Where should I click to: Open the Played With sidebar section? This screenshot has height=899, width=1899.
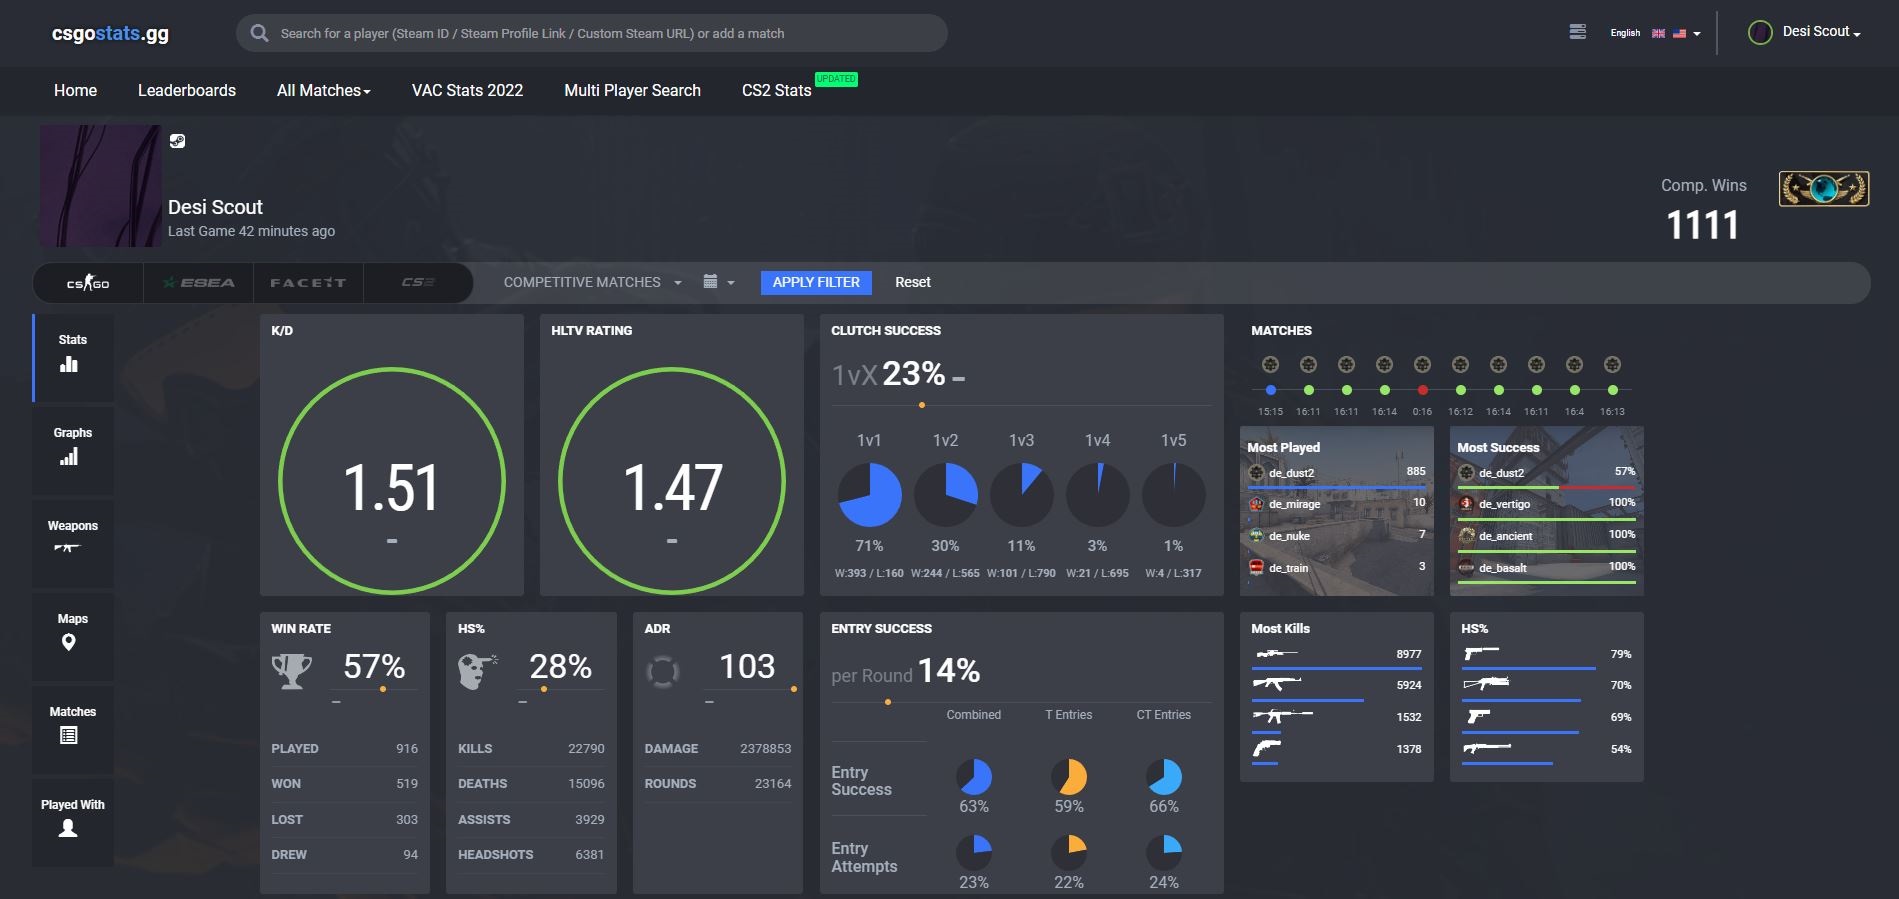(x=73, y=822)
